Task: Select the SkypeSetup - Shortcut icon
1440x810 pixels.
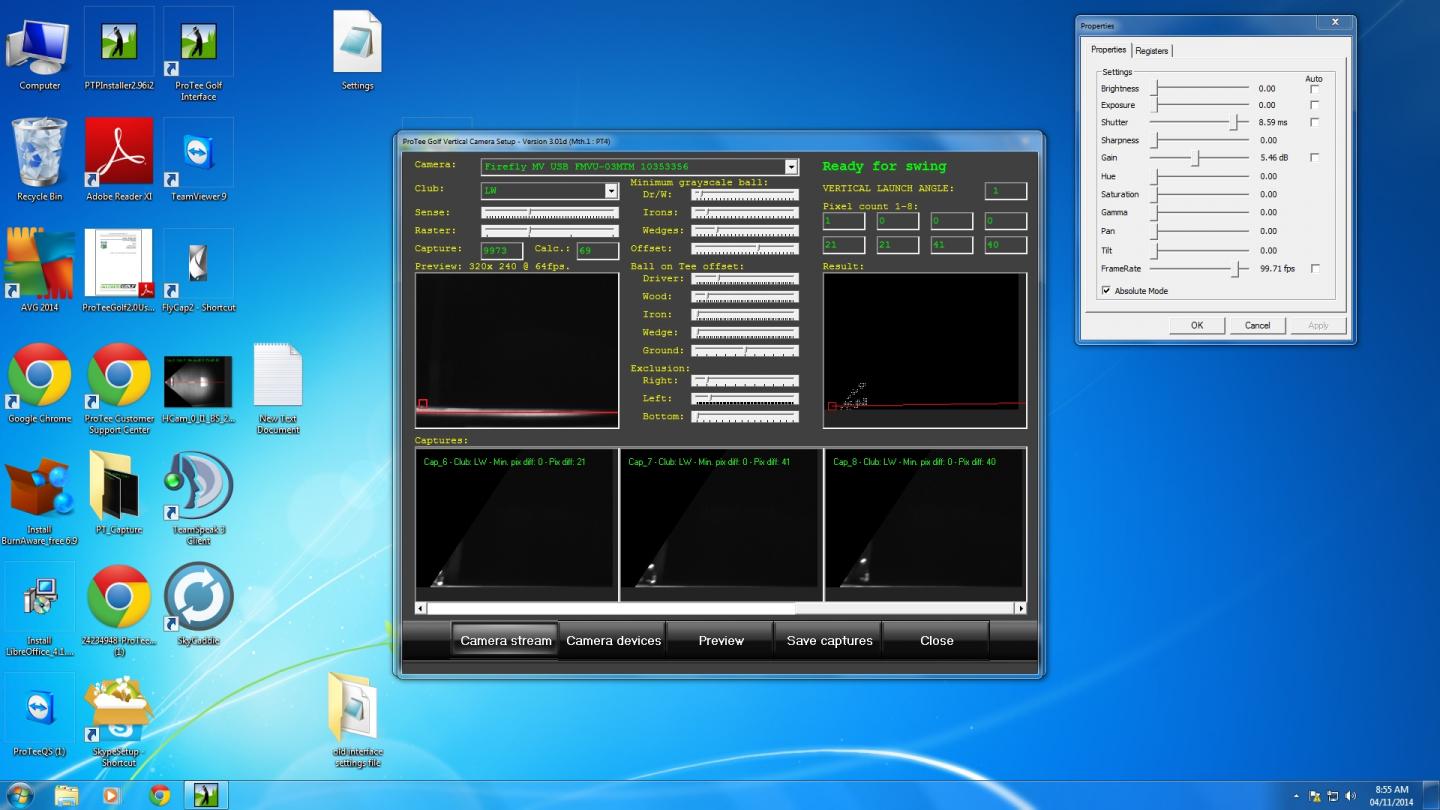Action: coord(119,720)
